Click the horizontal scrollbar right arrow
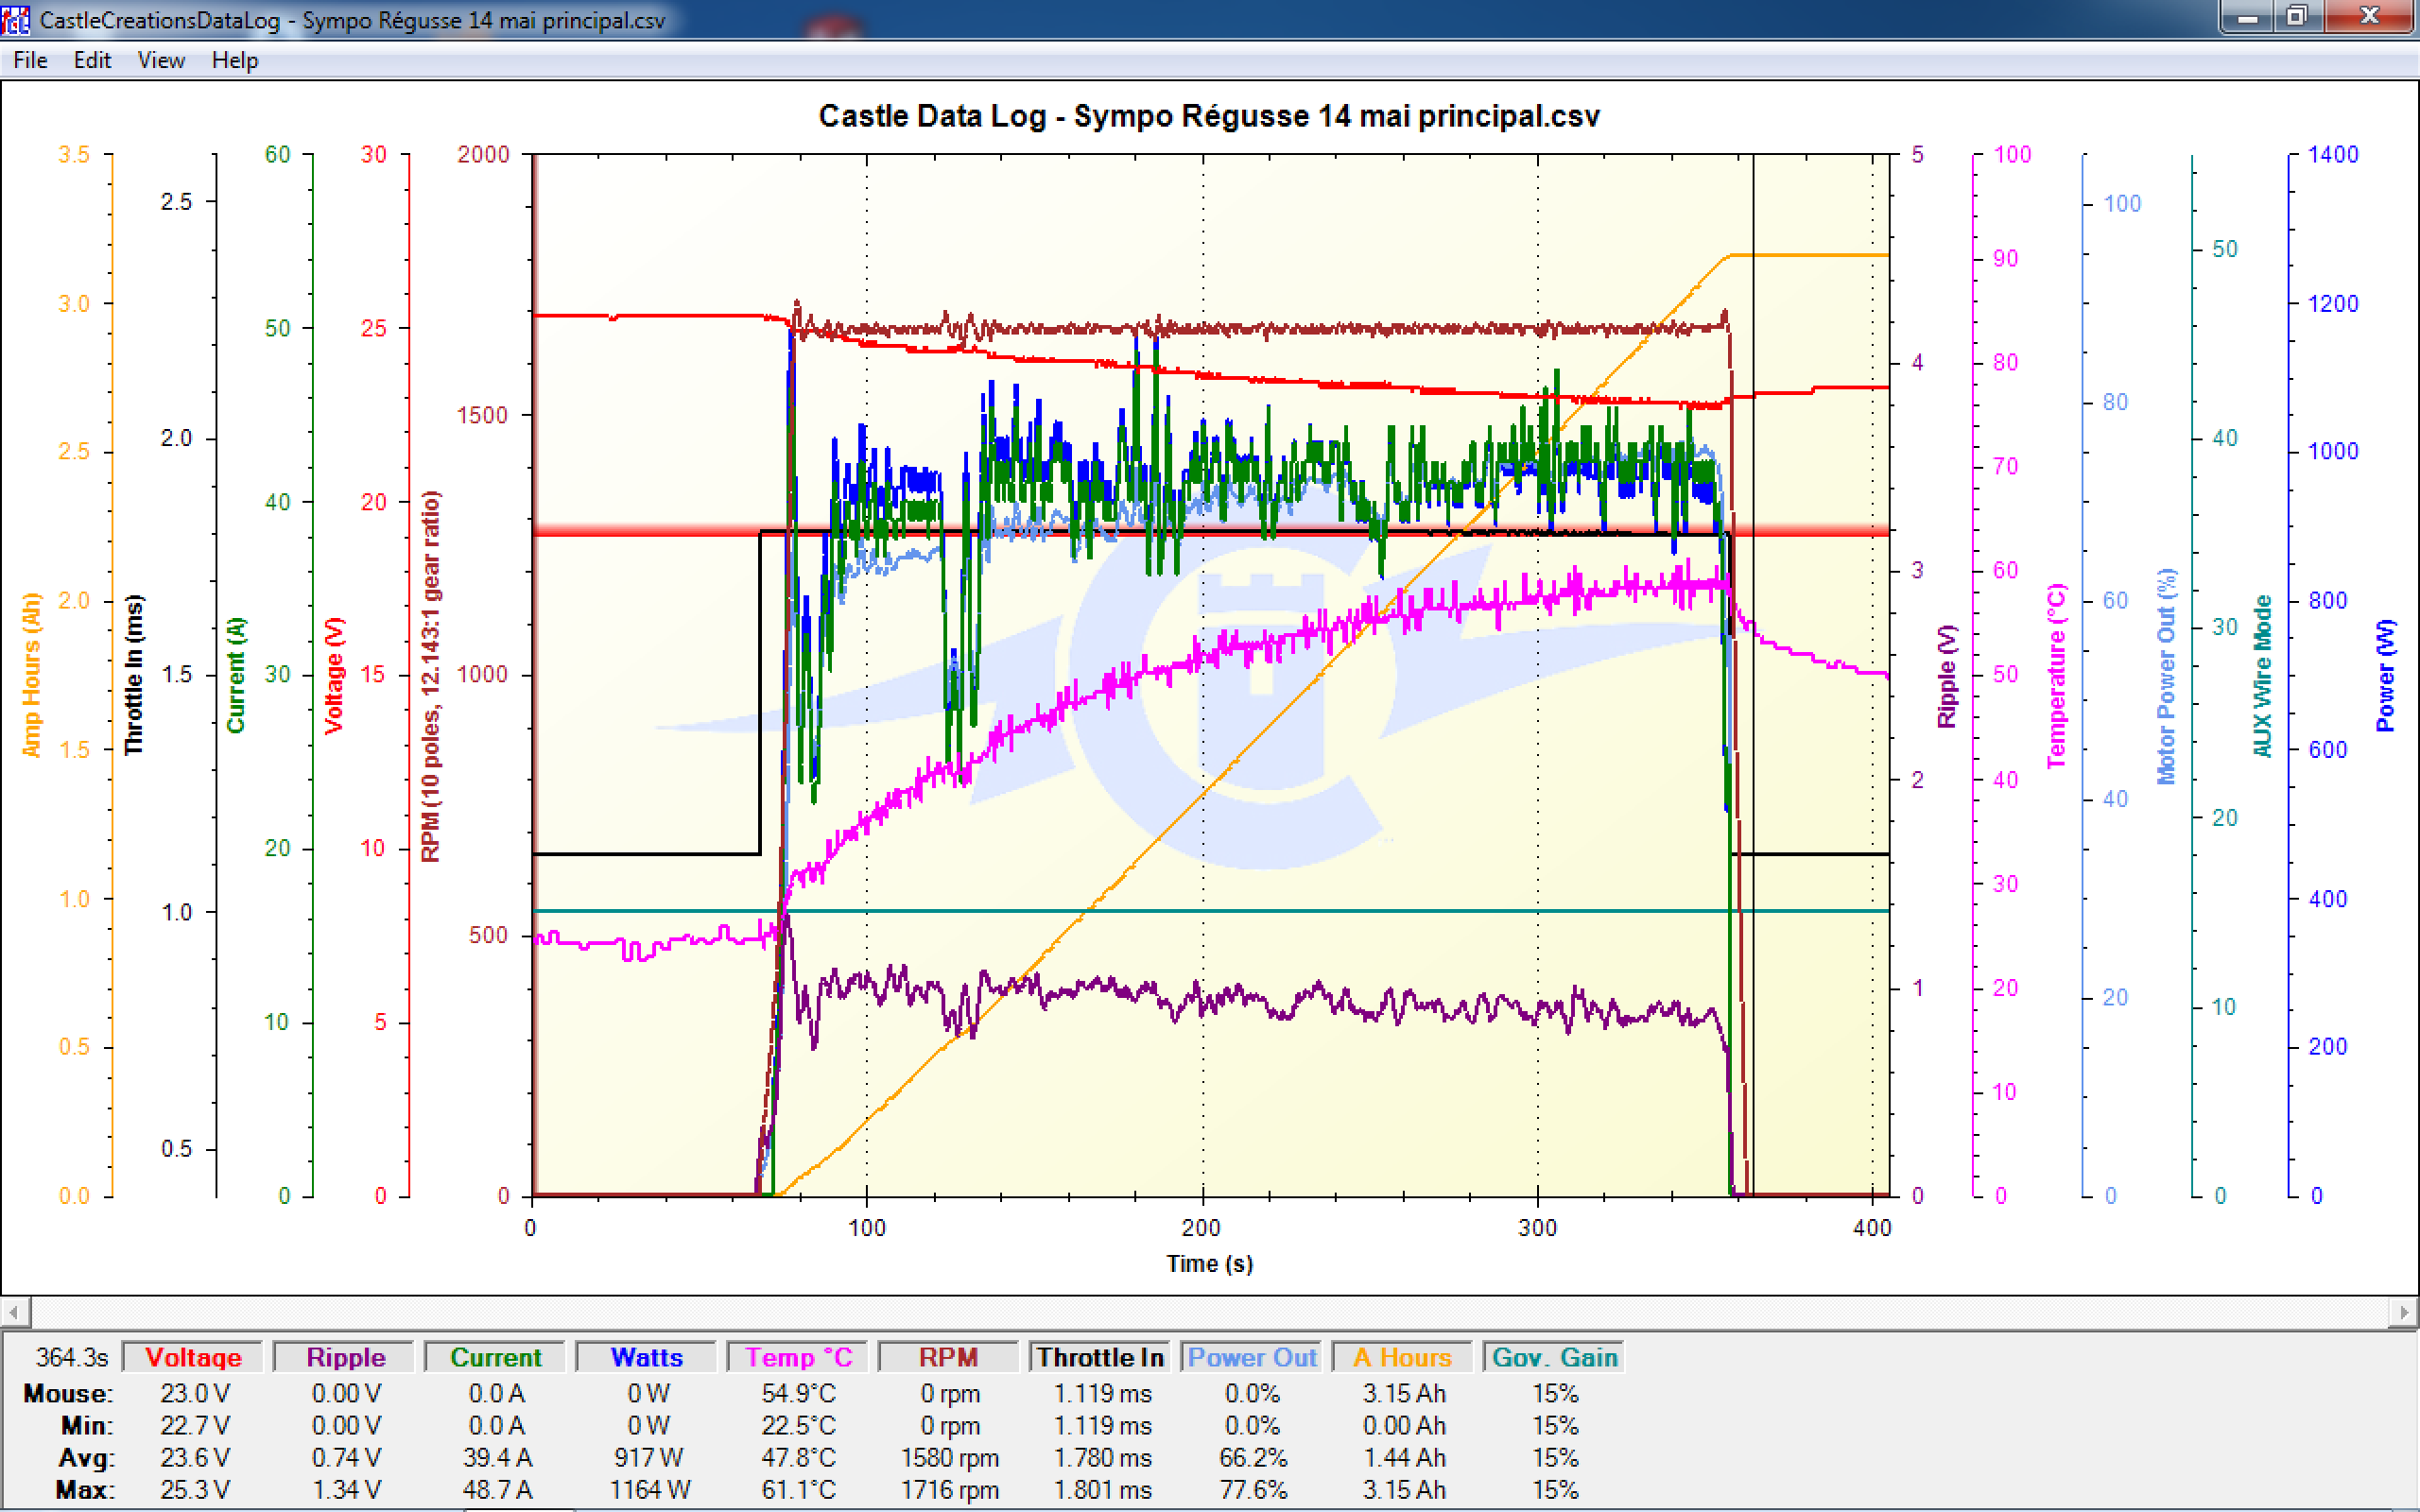 (x=2405, y=1311)
